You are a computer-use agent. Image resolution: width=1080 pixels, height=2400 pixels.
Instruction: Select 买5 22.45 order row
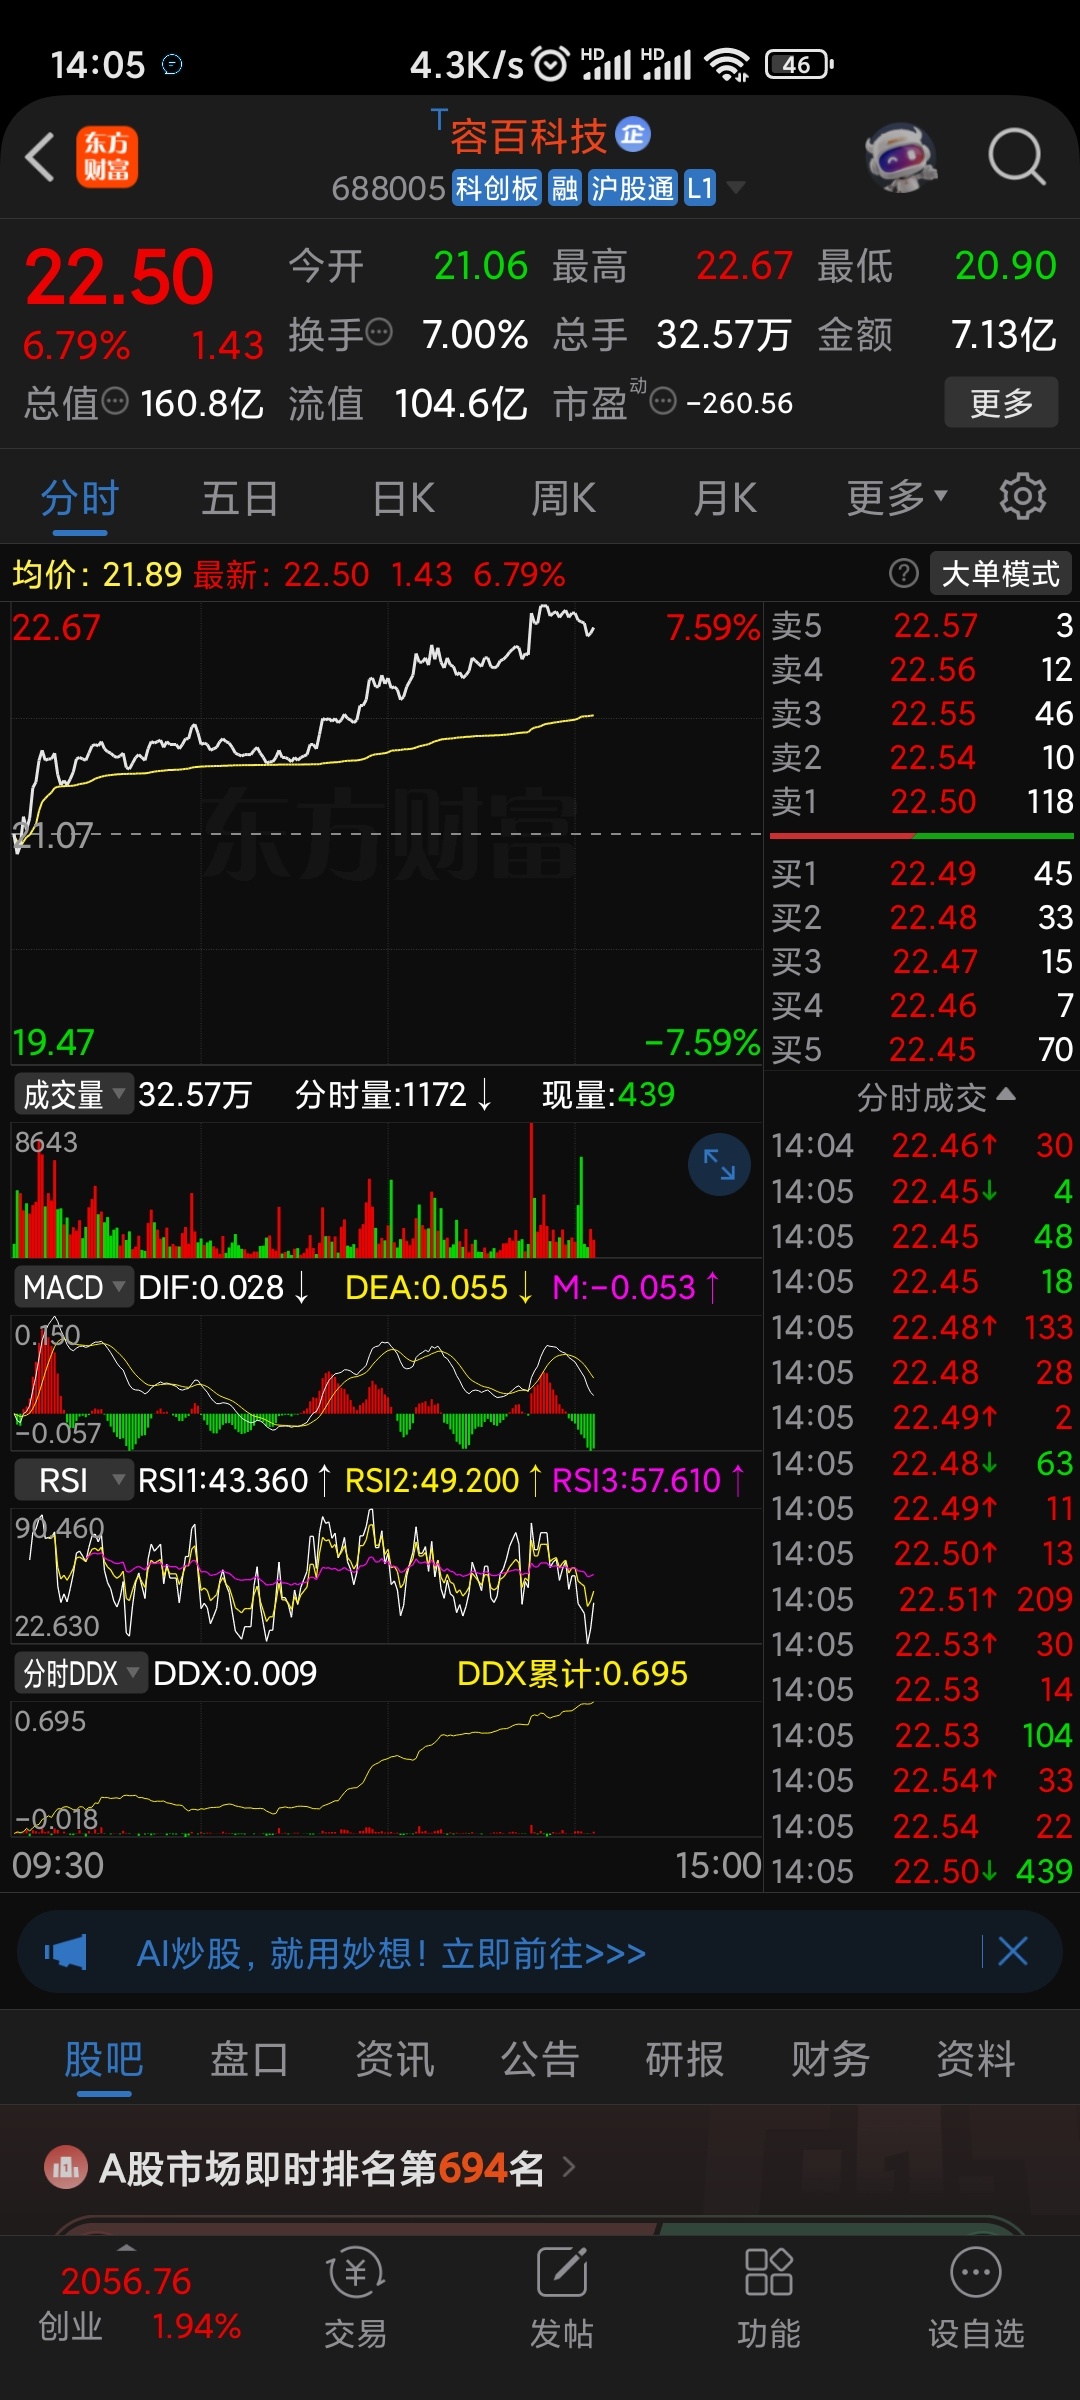pos(921,1049)
